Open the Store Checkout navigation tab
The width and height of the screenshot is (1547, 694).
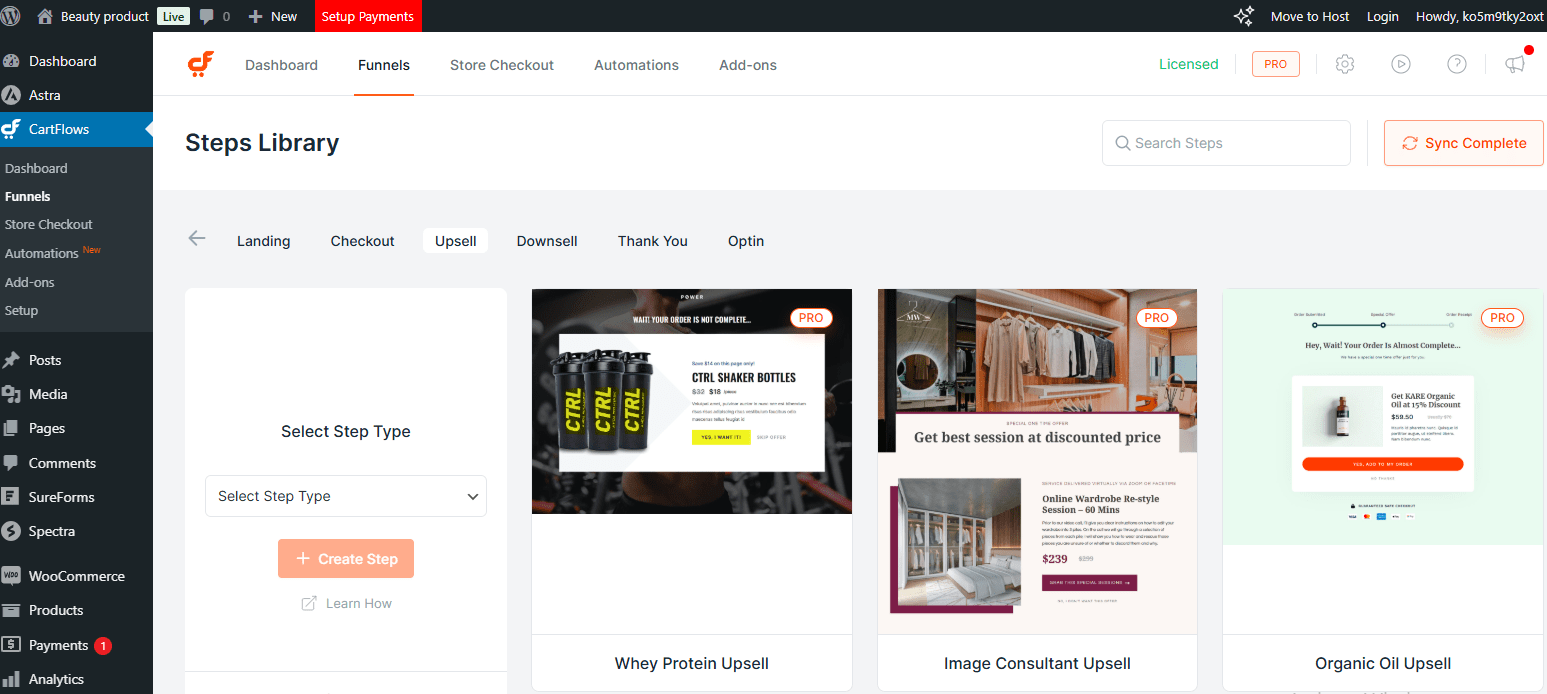coord(501,65)
